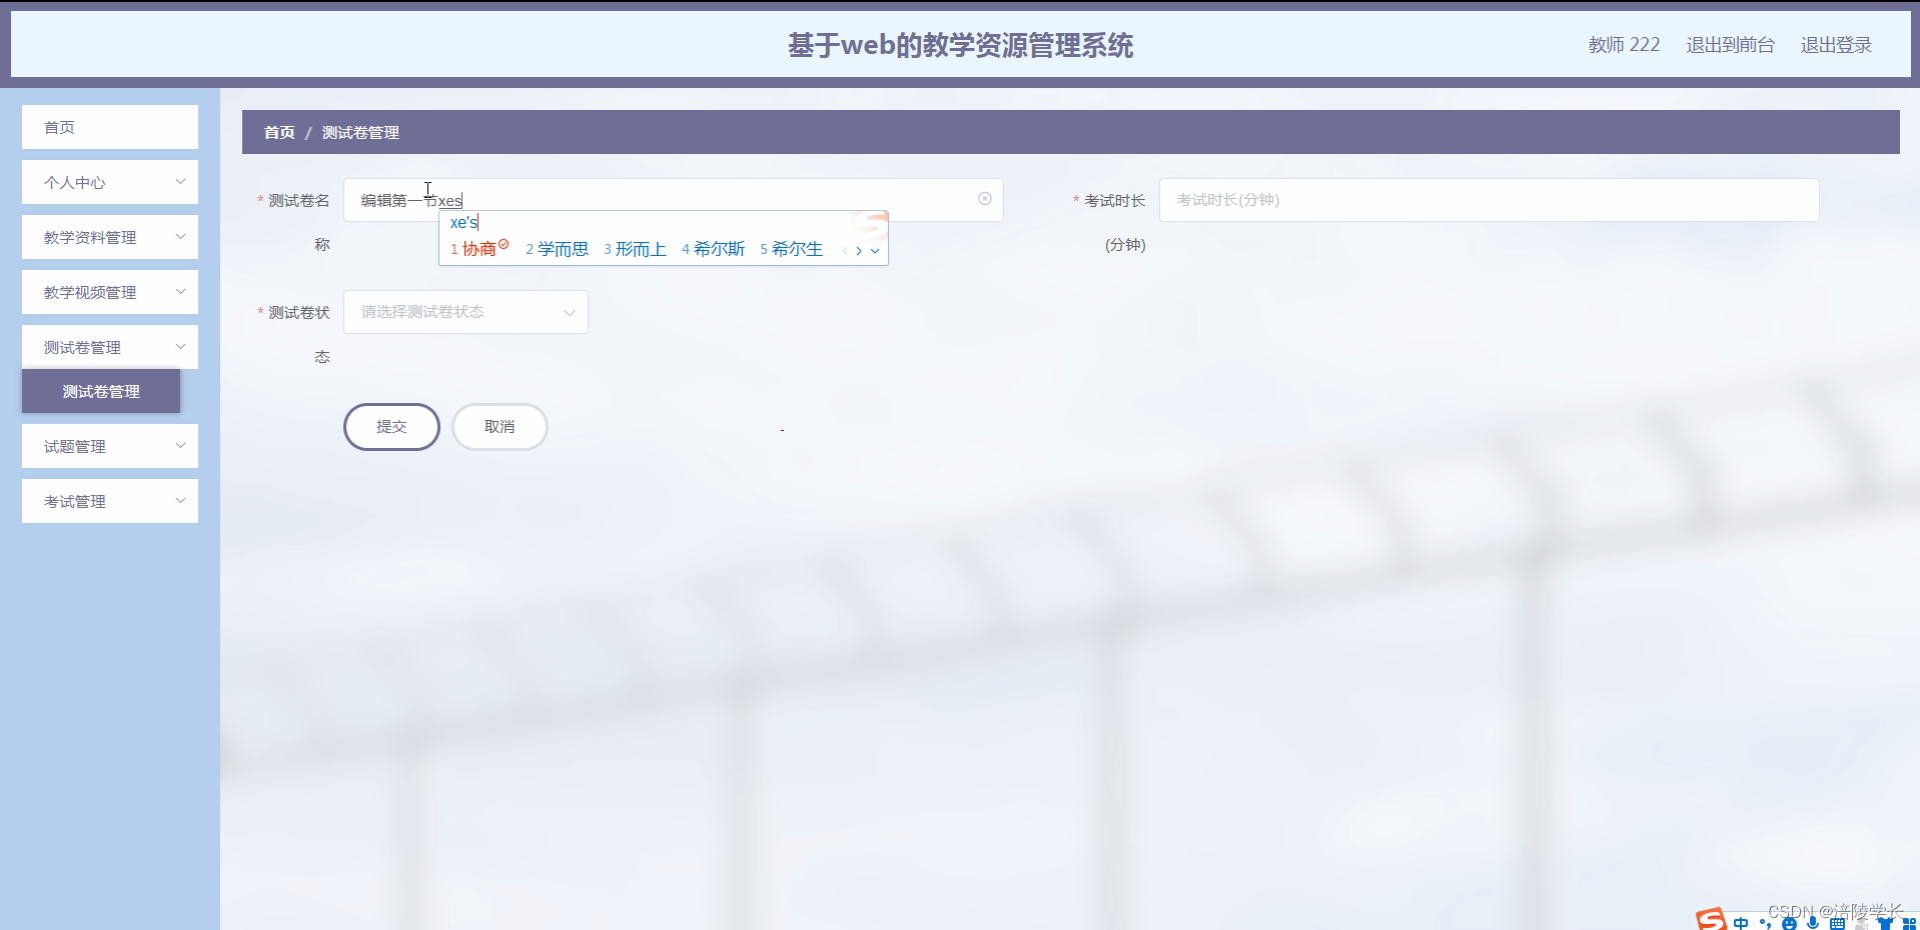This screenshot has width=1920, height=930.
Task: Open the 测试卷状态 dropdown
Action: [x=465, y=311]
